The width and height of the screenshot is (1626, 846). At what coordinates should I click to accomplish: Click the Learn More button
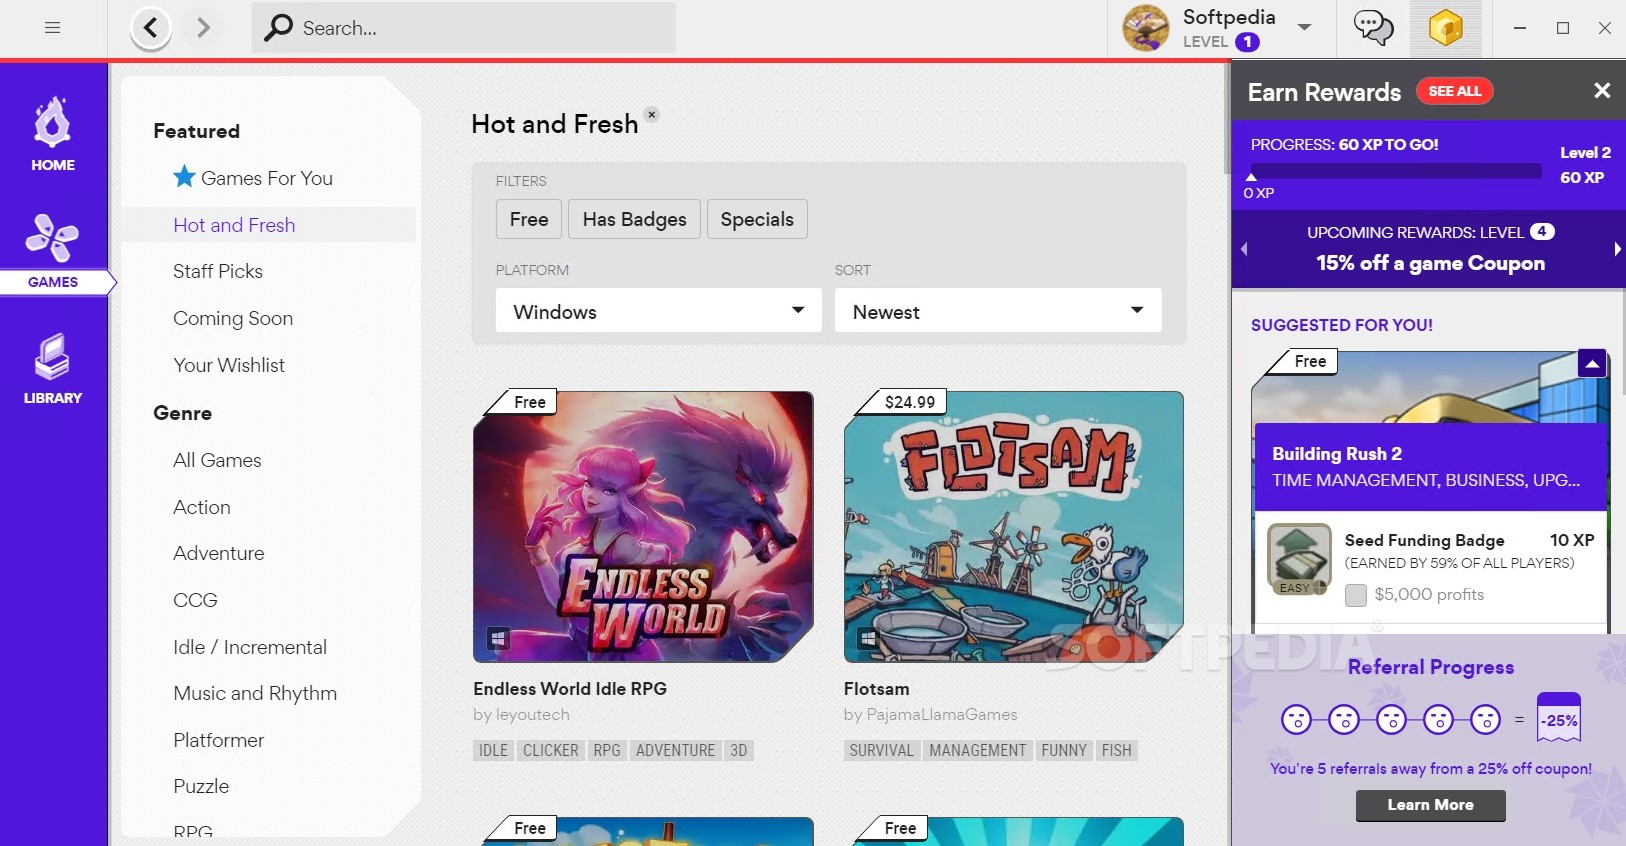[x=1430, y=805]
